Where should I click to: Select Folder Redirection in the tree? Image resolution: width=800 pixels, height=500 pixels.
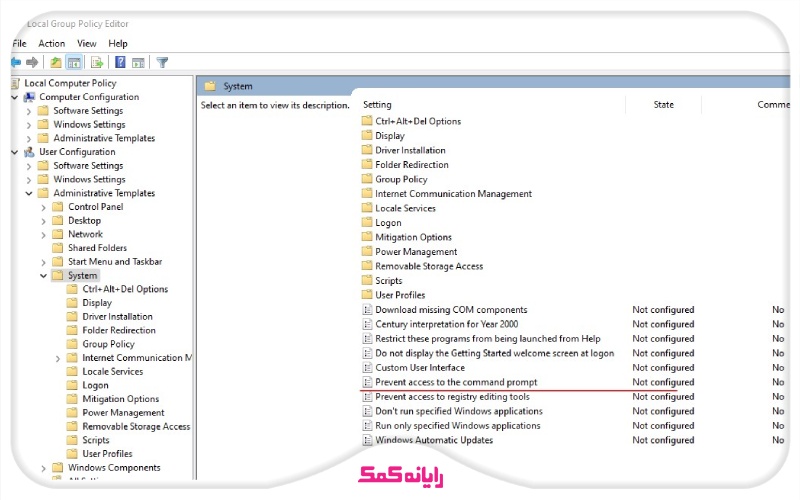pos(119,330)
